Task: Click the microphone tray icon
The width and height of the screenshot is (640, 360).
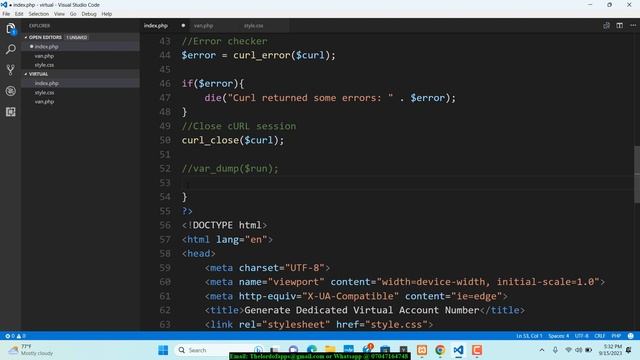Action: (555, 350)
